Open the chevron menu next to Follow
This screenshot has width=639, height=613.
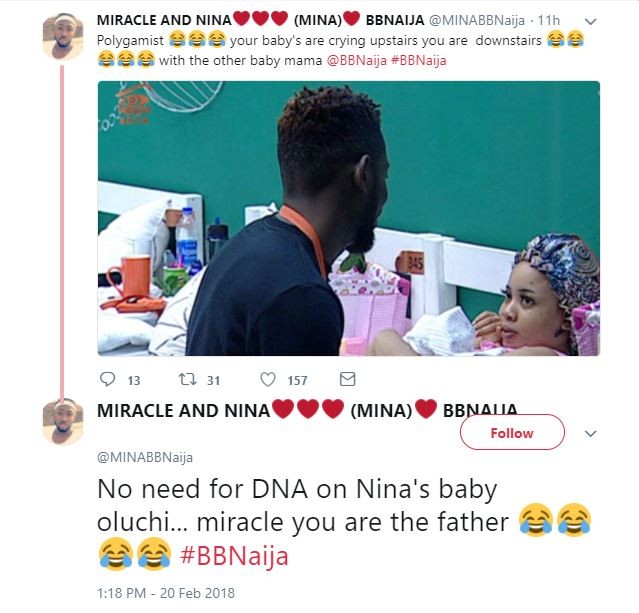pos(590,434)
